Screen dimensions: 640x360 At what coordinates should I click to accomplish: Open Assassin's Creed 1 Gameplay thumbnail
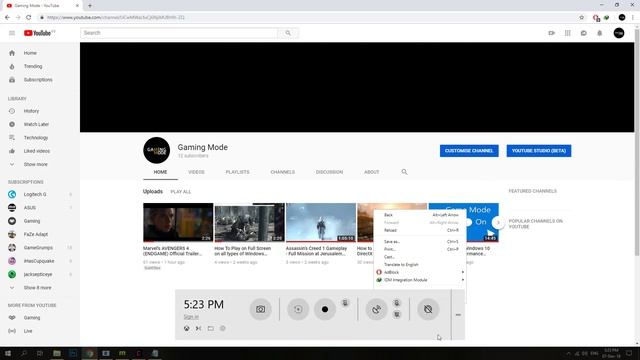pos(321,222)
